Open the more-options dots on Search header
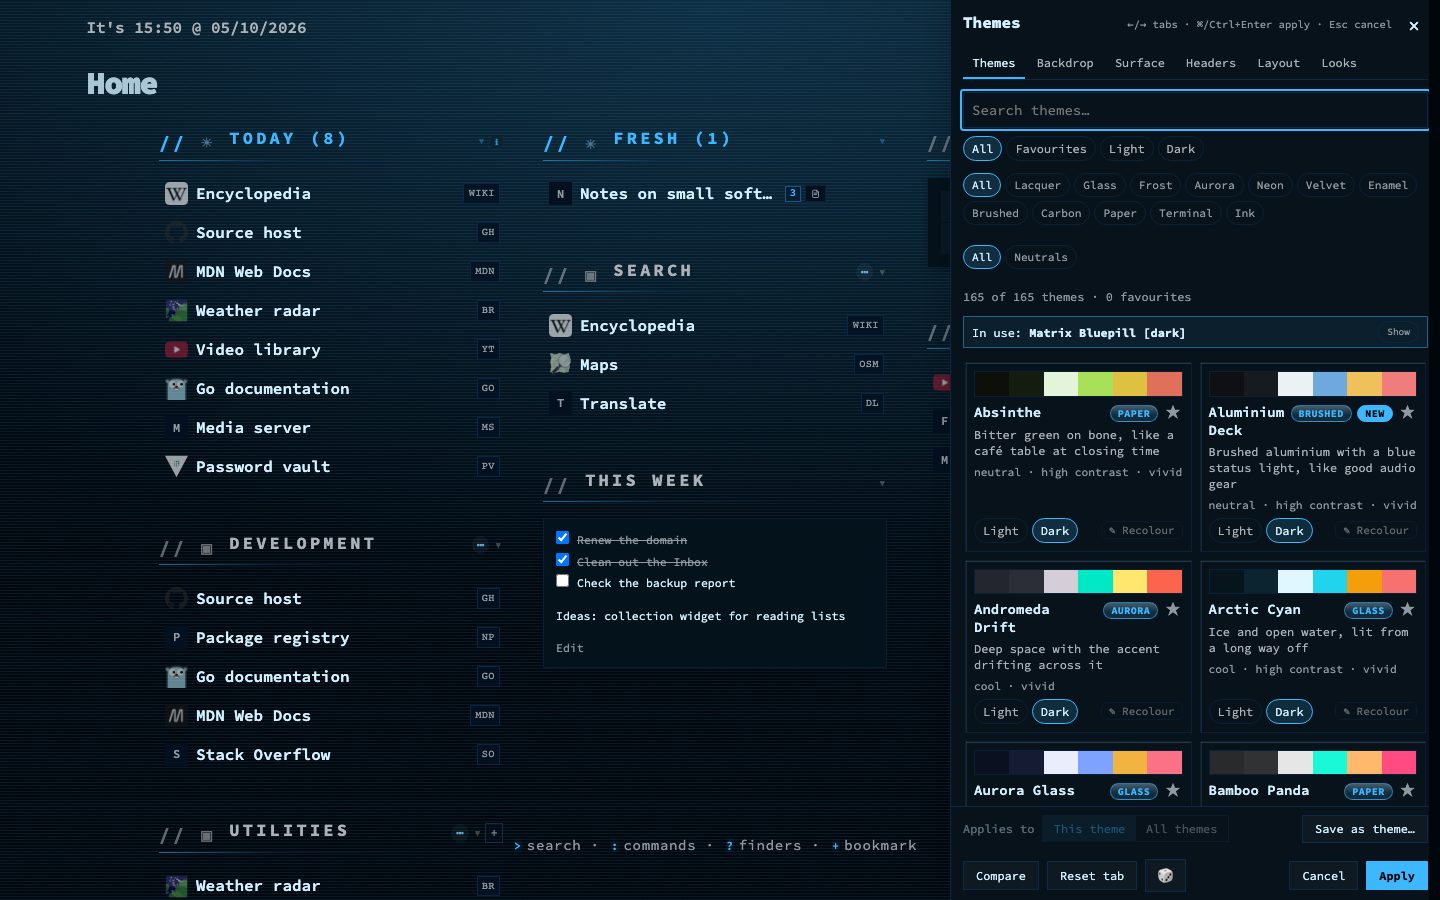The image size is (1440, 900). [864, 271]
